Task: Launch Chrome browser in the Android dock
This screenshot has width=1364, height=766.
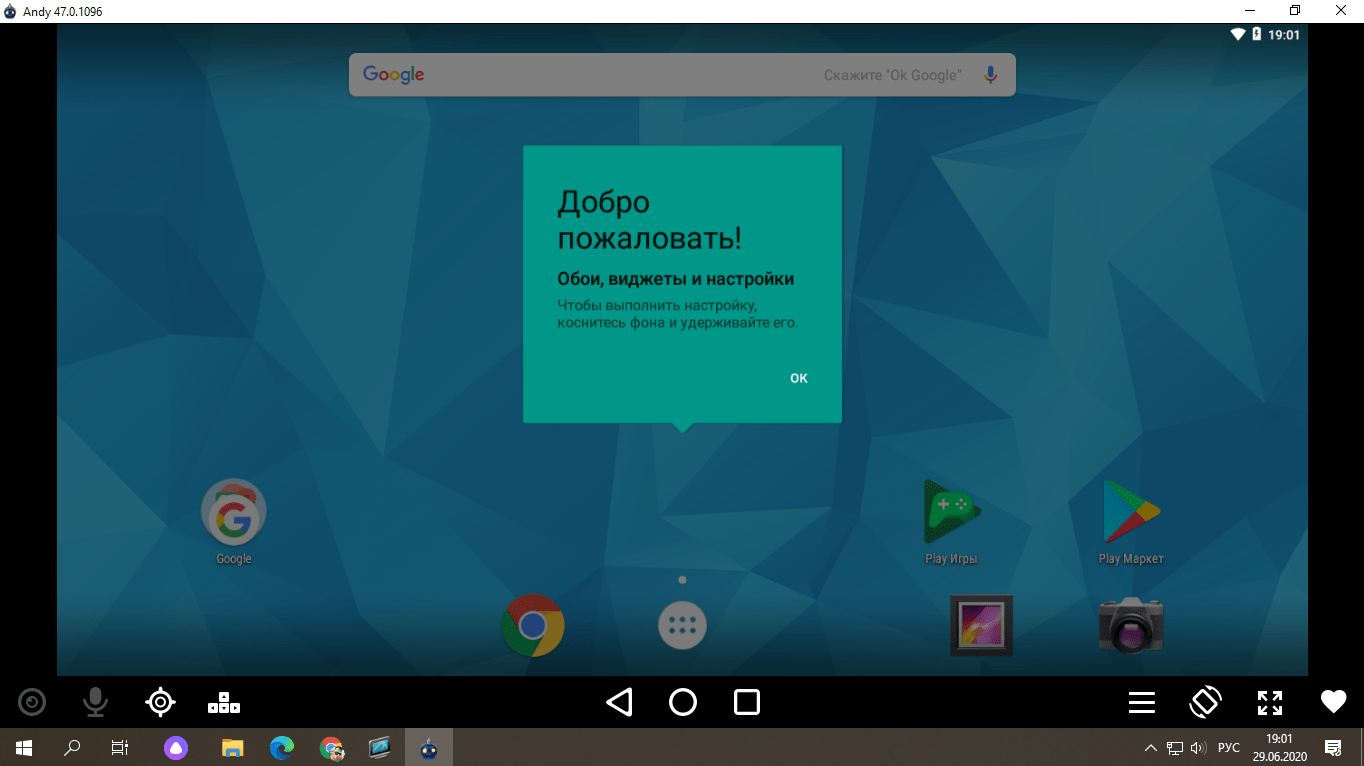Action: [533, 625]
